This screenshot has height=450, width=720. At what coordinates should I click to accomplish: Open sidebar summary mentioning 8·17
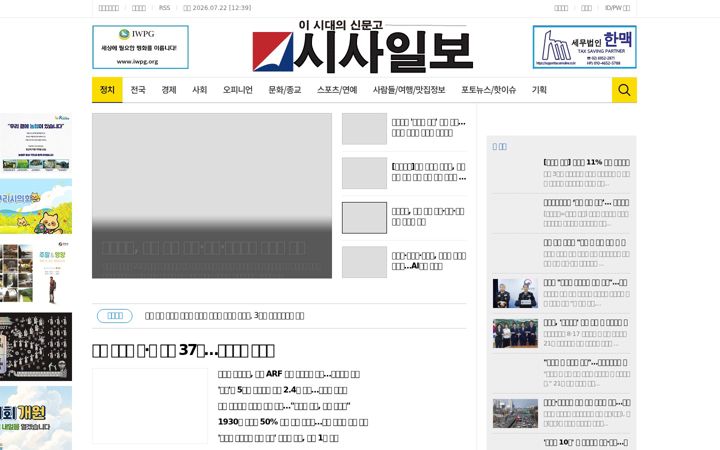coord(586,339)
